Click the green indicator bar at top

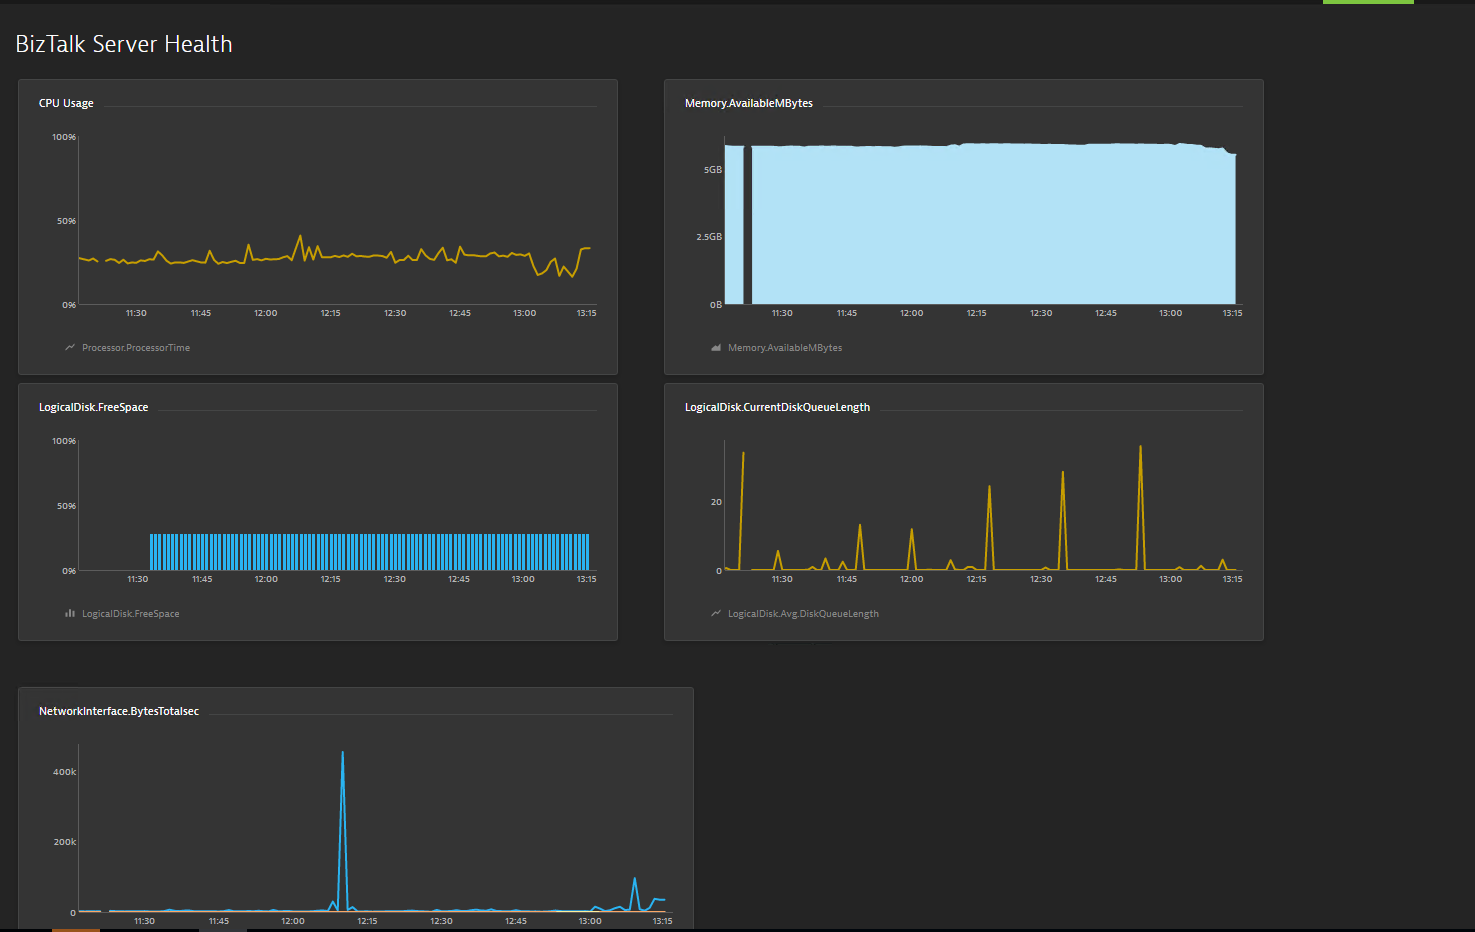(1368, 2)
